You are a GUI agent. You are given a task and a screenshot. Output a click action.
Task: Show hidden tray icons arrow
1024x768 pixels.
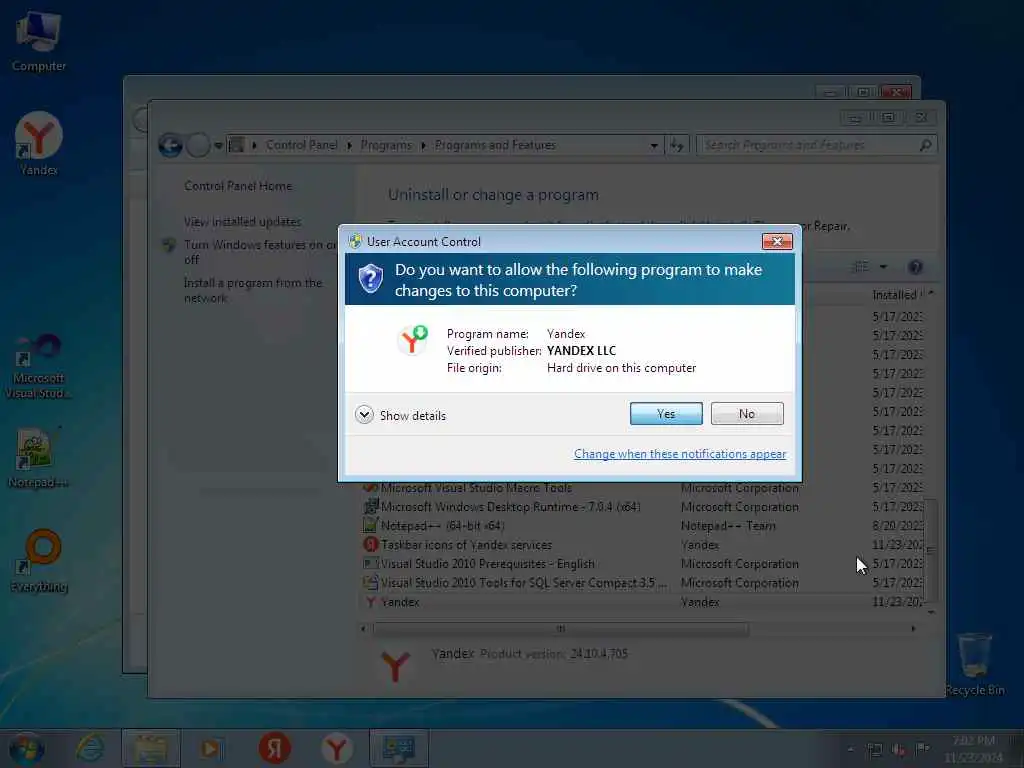[850, 750]
